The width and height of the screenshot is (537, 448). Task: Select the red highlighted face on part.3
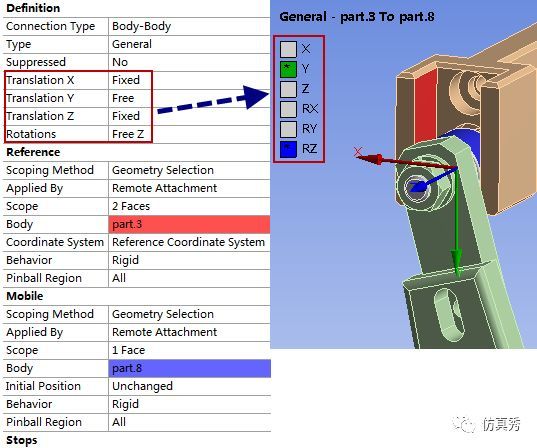coord(425,106)
